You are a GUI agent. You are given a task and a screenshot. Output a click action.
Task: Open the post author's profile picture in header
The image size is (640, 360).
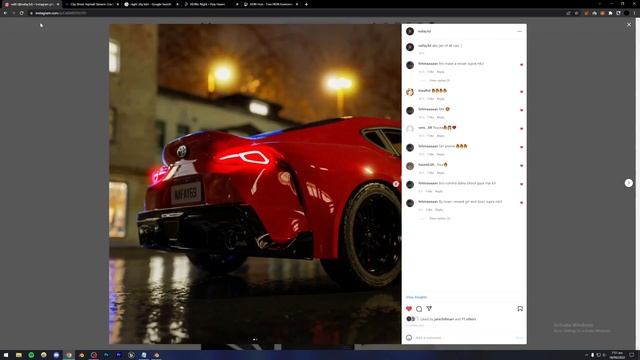(410, 31)
